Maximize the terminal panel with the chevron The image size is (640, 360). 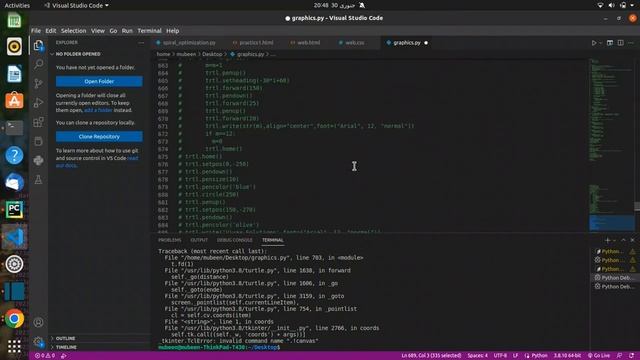coord(623,240)
